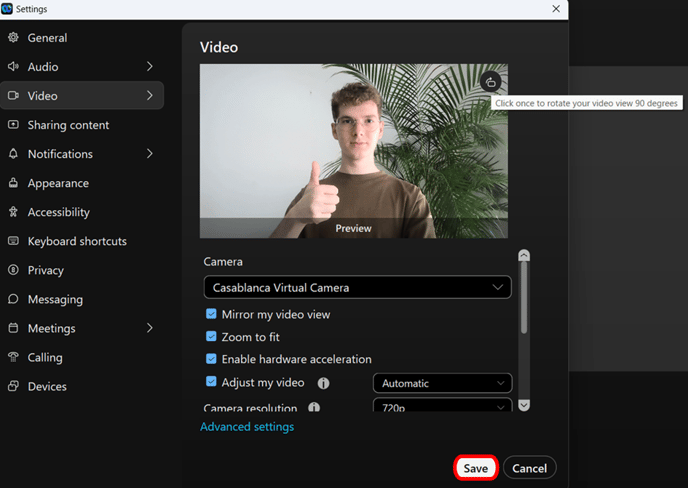Click the camera Preview thumbnail
The width and height of the screenshot is (688, 488).
[353, 151]
